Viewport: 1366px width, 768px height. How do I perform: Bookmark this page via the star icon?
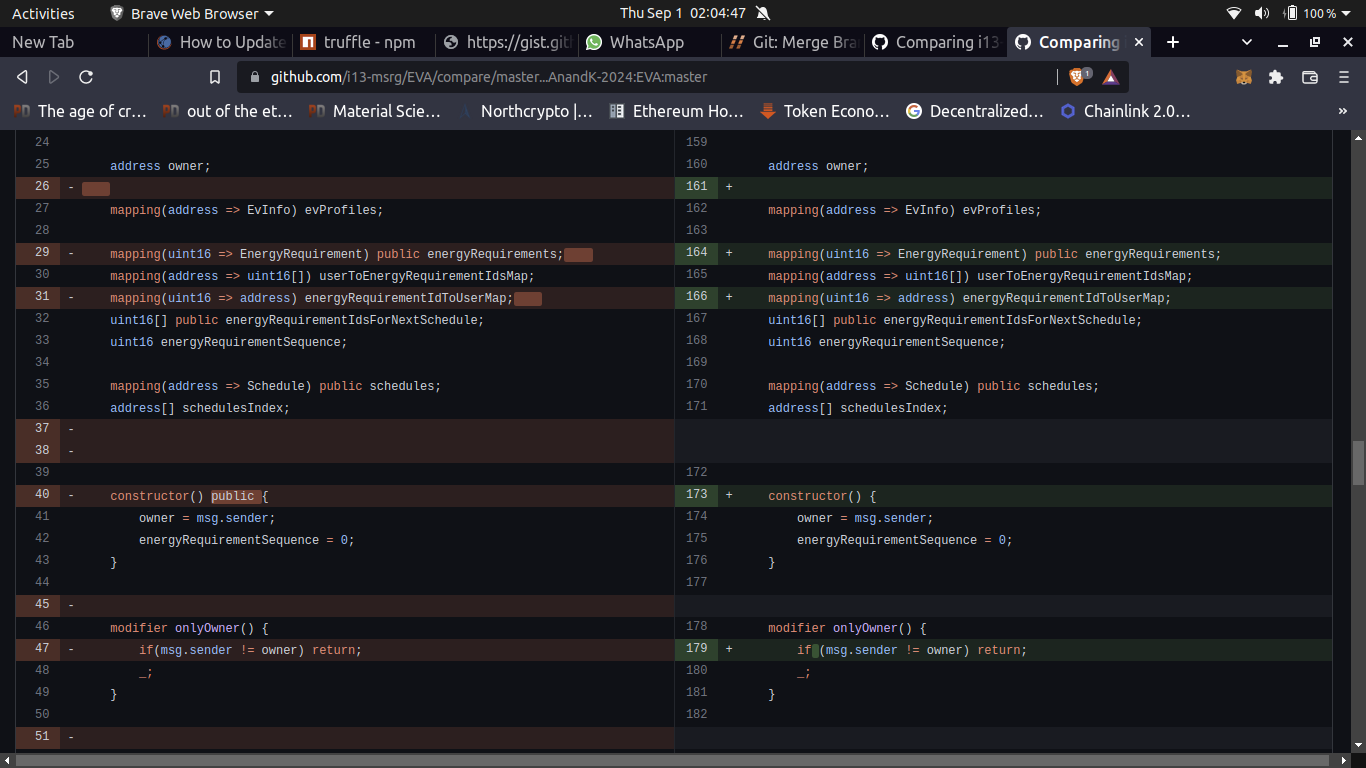coord(214,76)
